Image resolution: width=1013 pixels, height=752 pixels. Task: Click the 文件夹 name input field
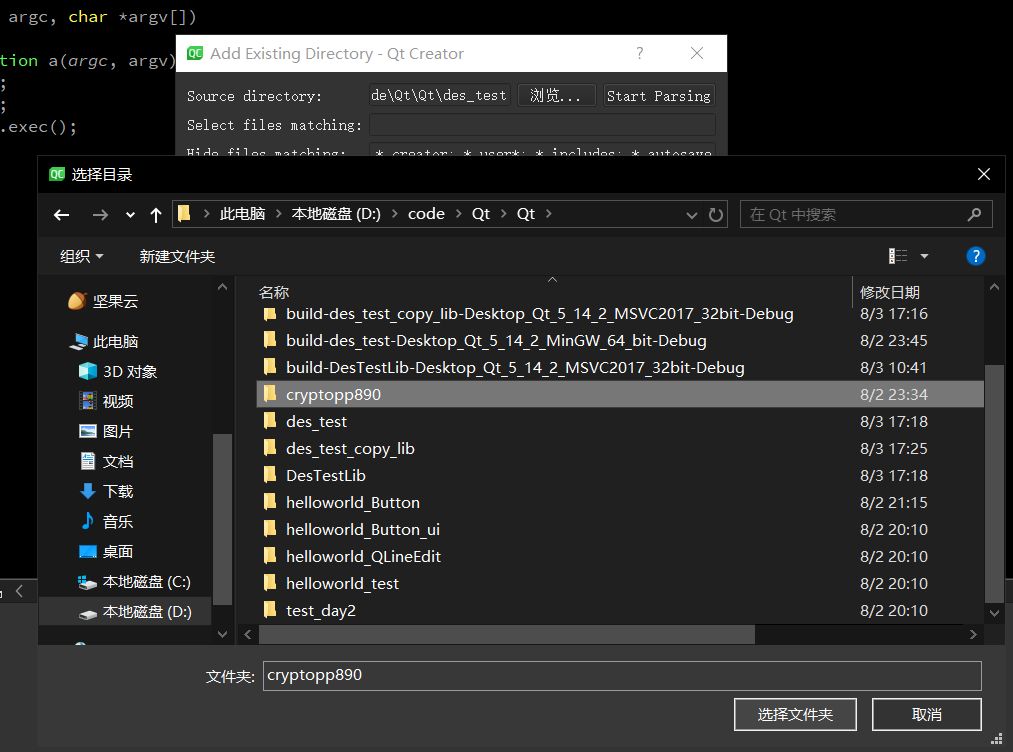621,675
